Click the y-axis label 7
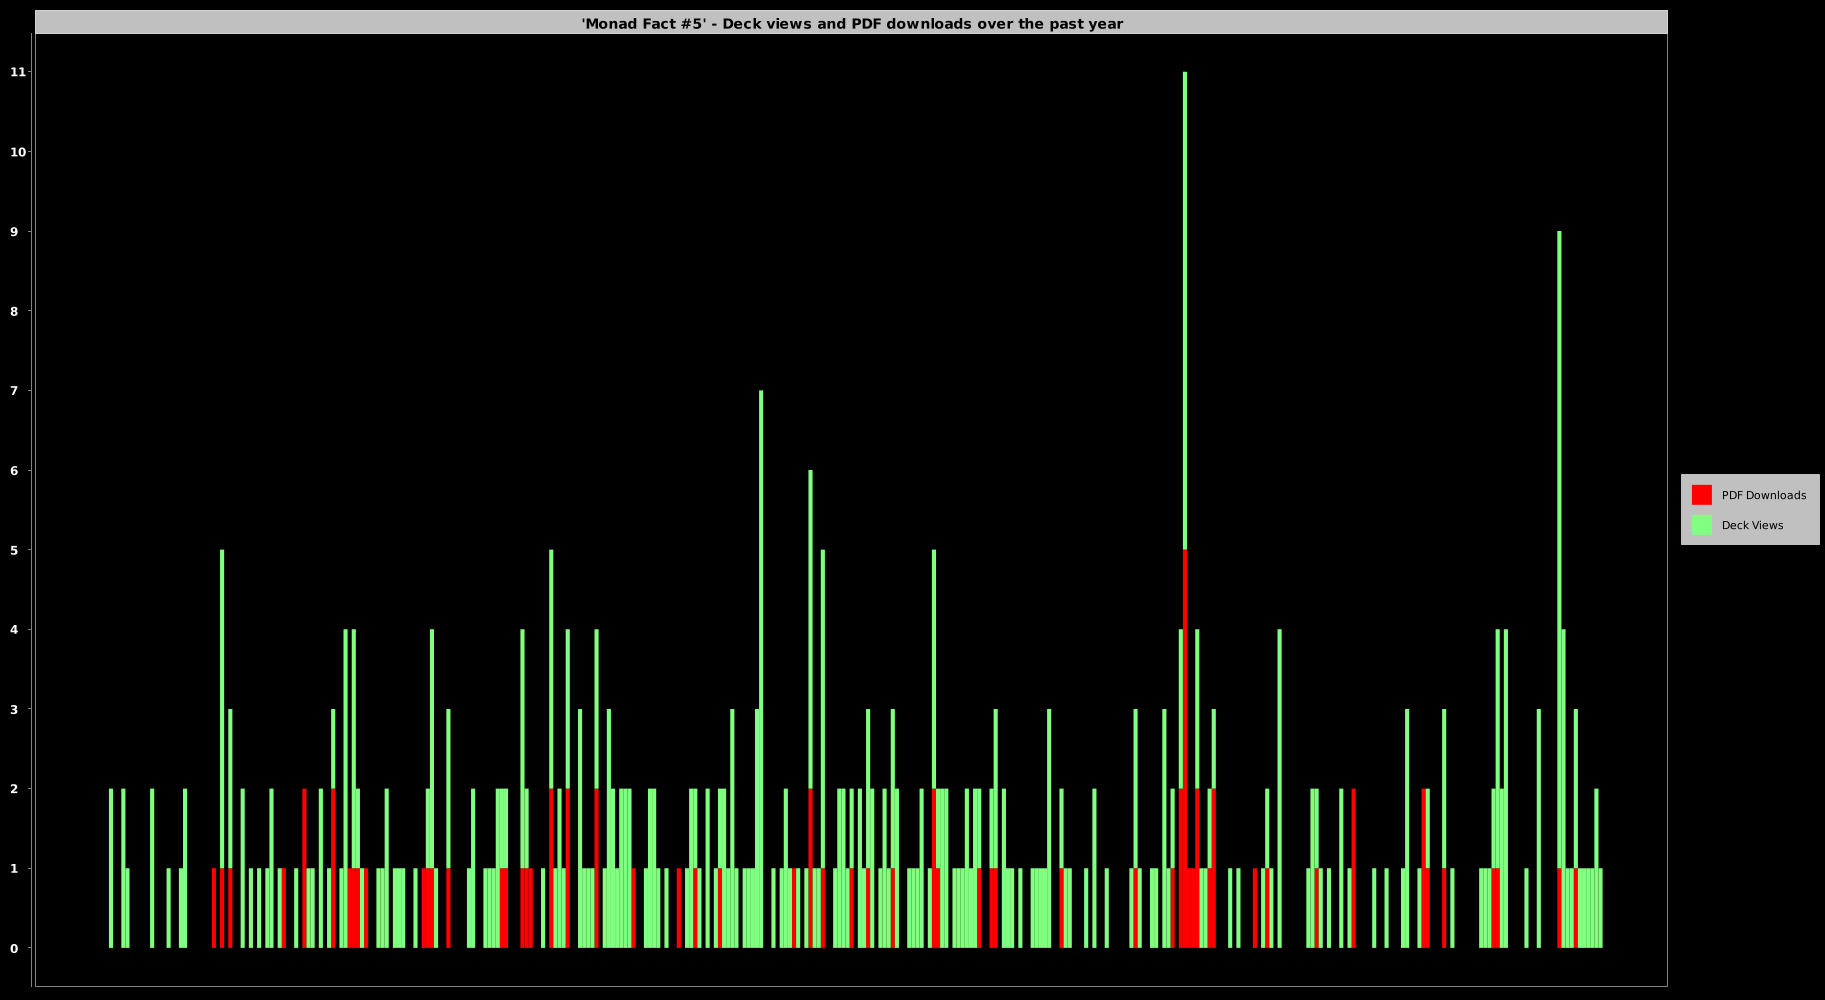 [14, 391]
